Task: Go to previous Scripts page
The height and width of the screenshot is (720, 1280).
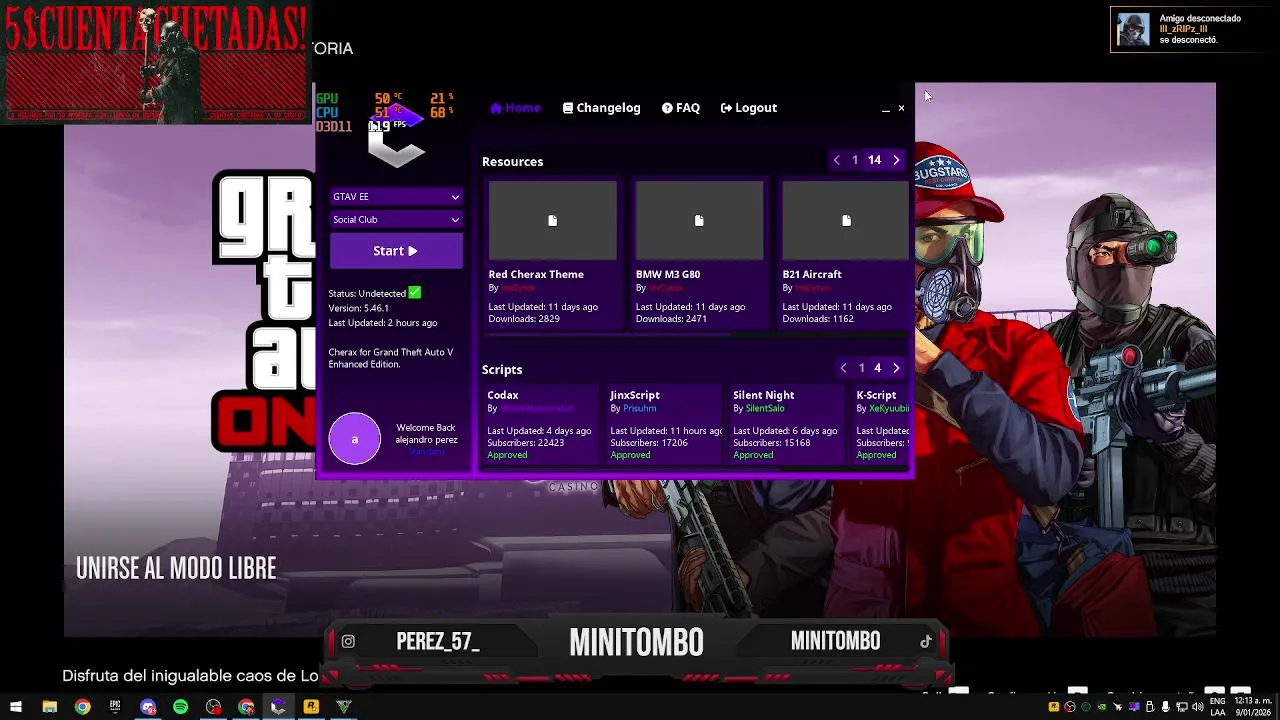Action: tap(843, 368)
